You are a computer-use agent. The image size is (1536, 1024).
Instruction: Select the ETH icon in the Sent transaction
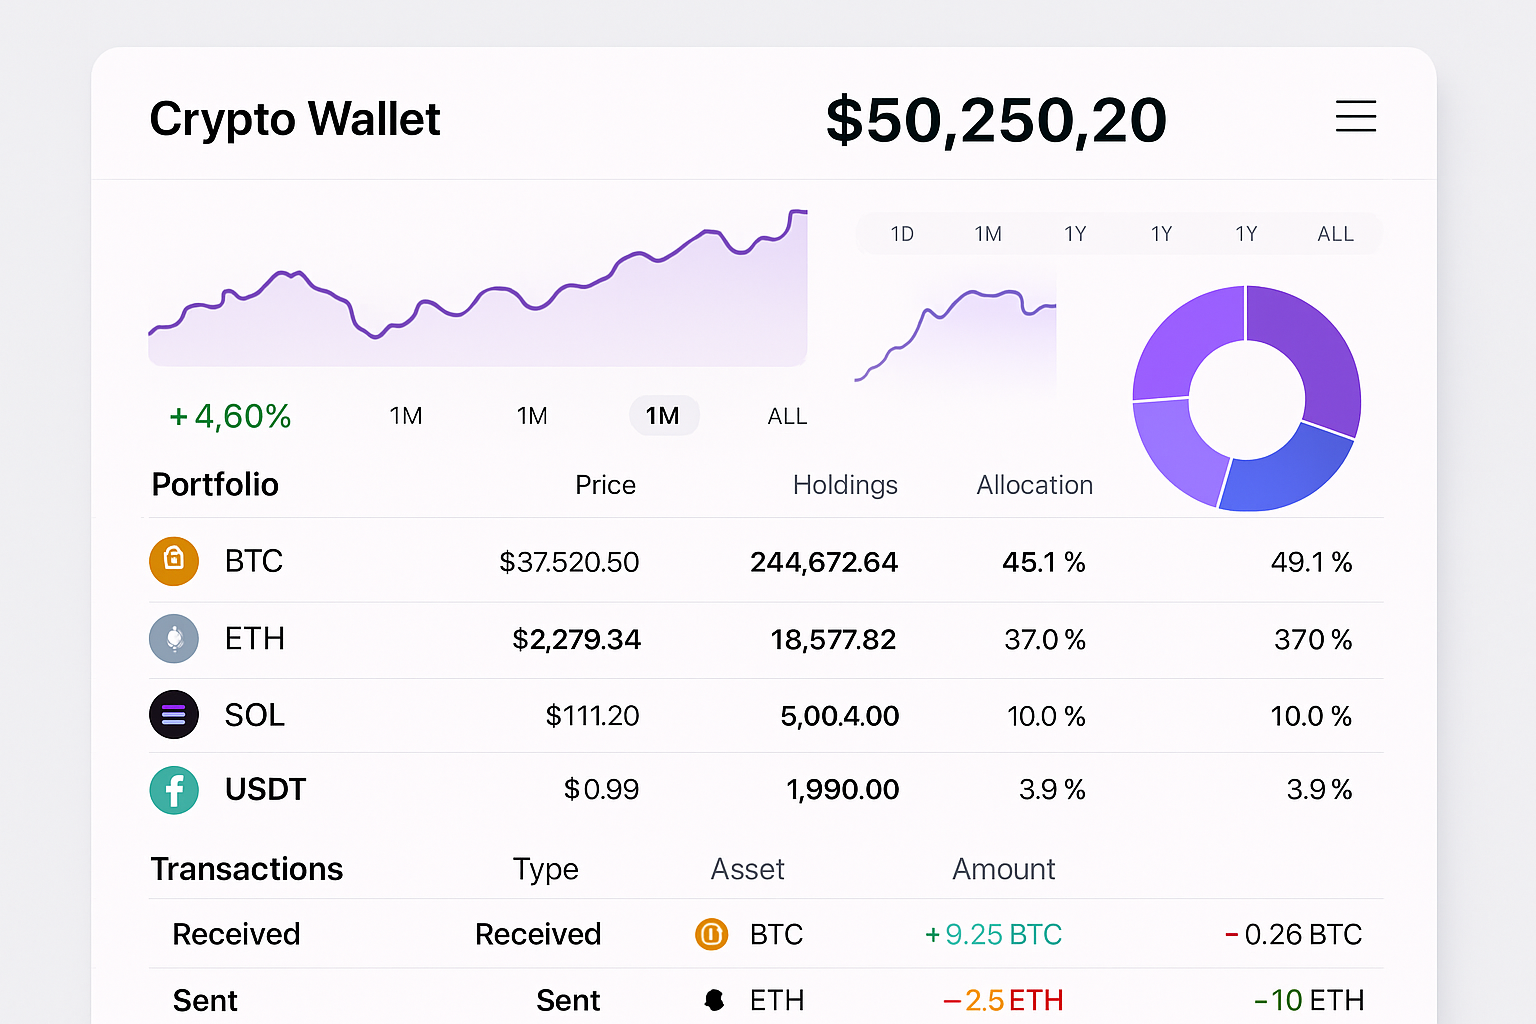pos(713,999)
